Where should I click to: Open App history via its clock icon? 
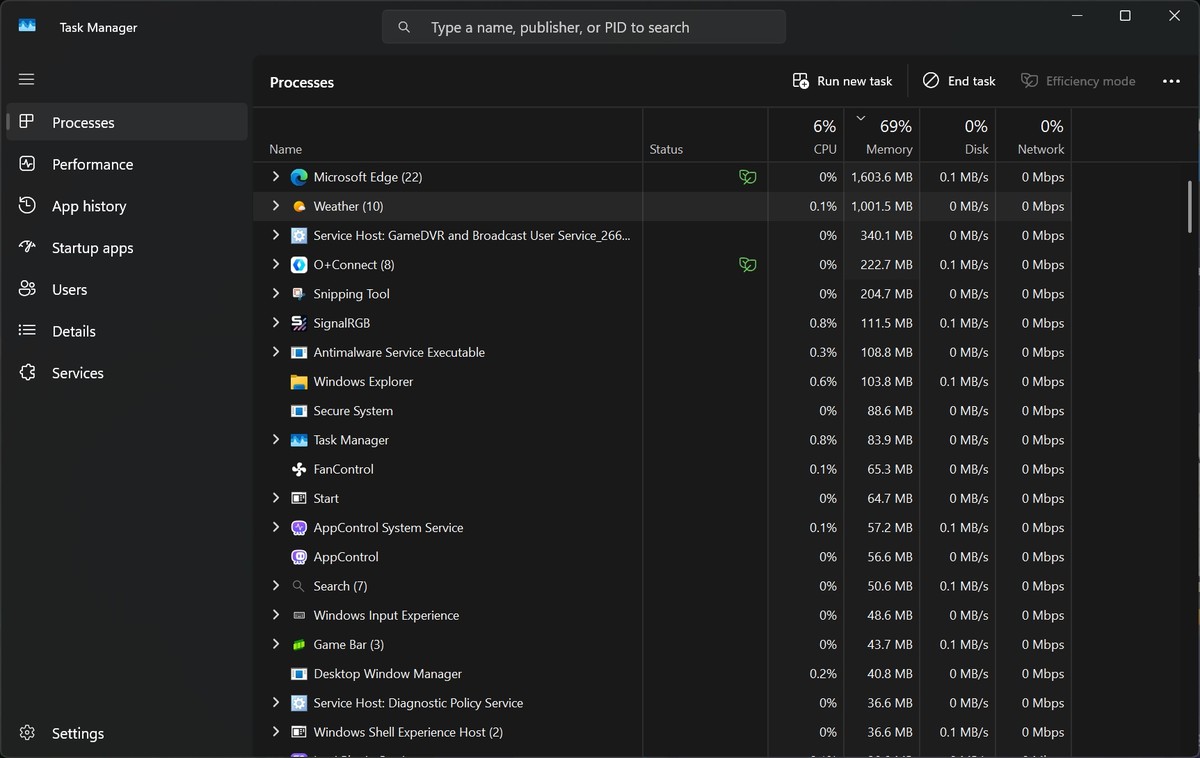[28, 206]
